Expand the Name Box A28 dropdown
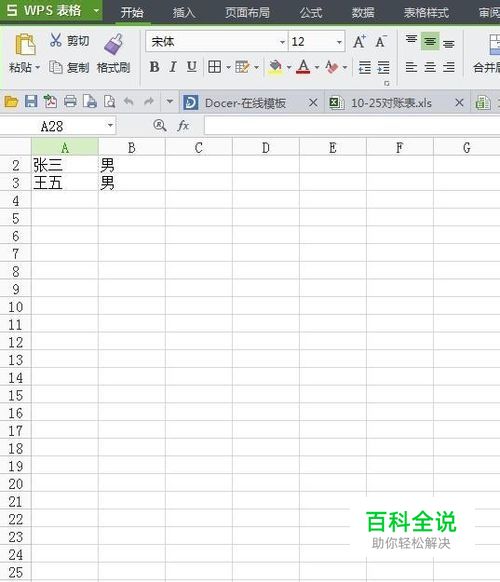Image resolution: width=500 pixels, height=582 pixels. point(110,125)
